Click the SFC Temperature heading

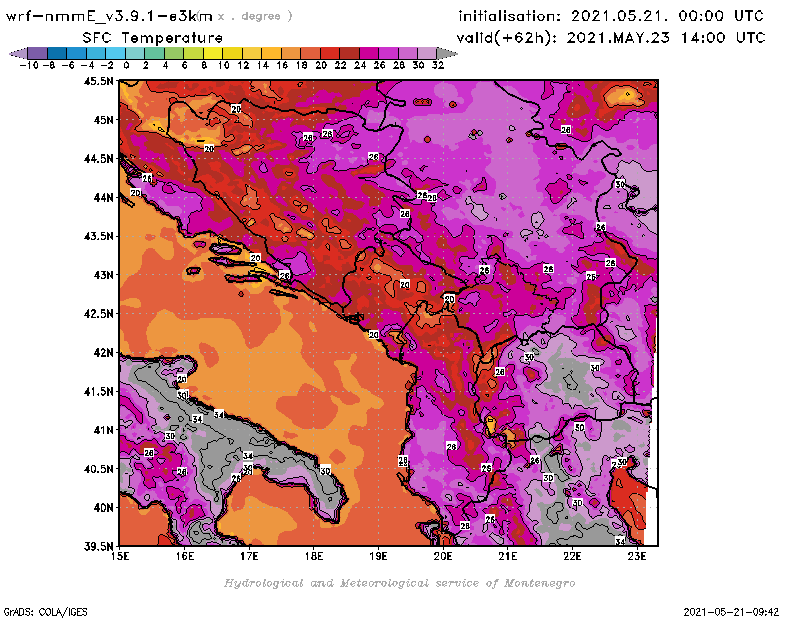(x=153, y=38)
